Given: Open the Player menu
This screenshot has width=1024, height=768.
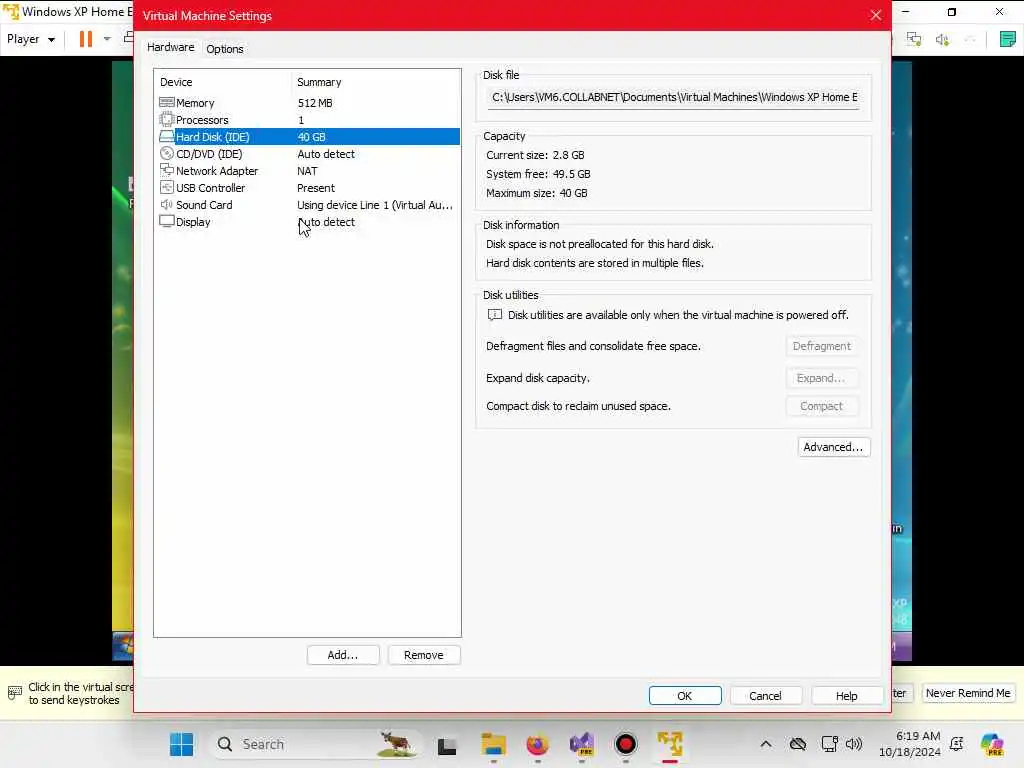Looking at the screenshot, I should coord(31,39).
